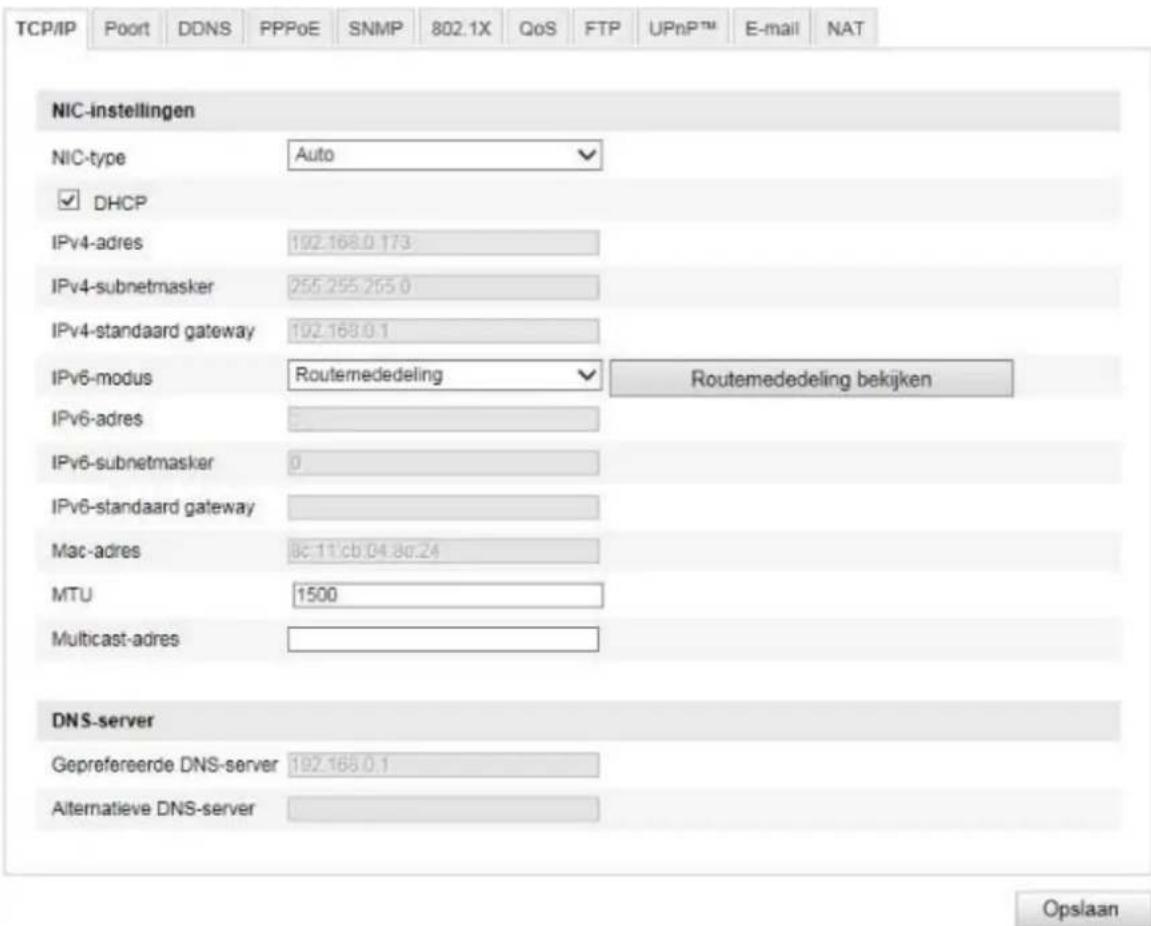
Task: Click the Alternatieve DNS-server field
Action: (x=443, y=809)
